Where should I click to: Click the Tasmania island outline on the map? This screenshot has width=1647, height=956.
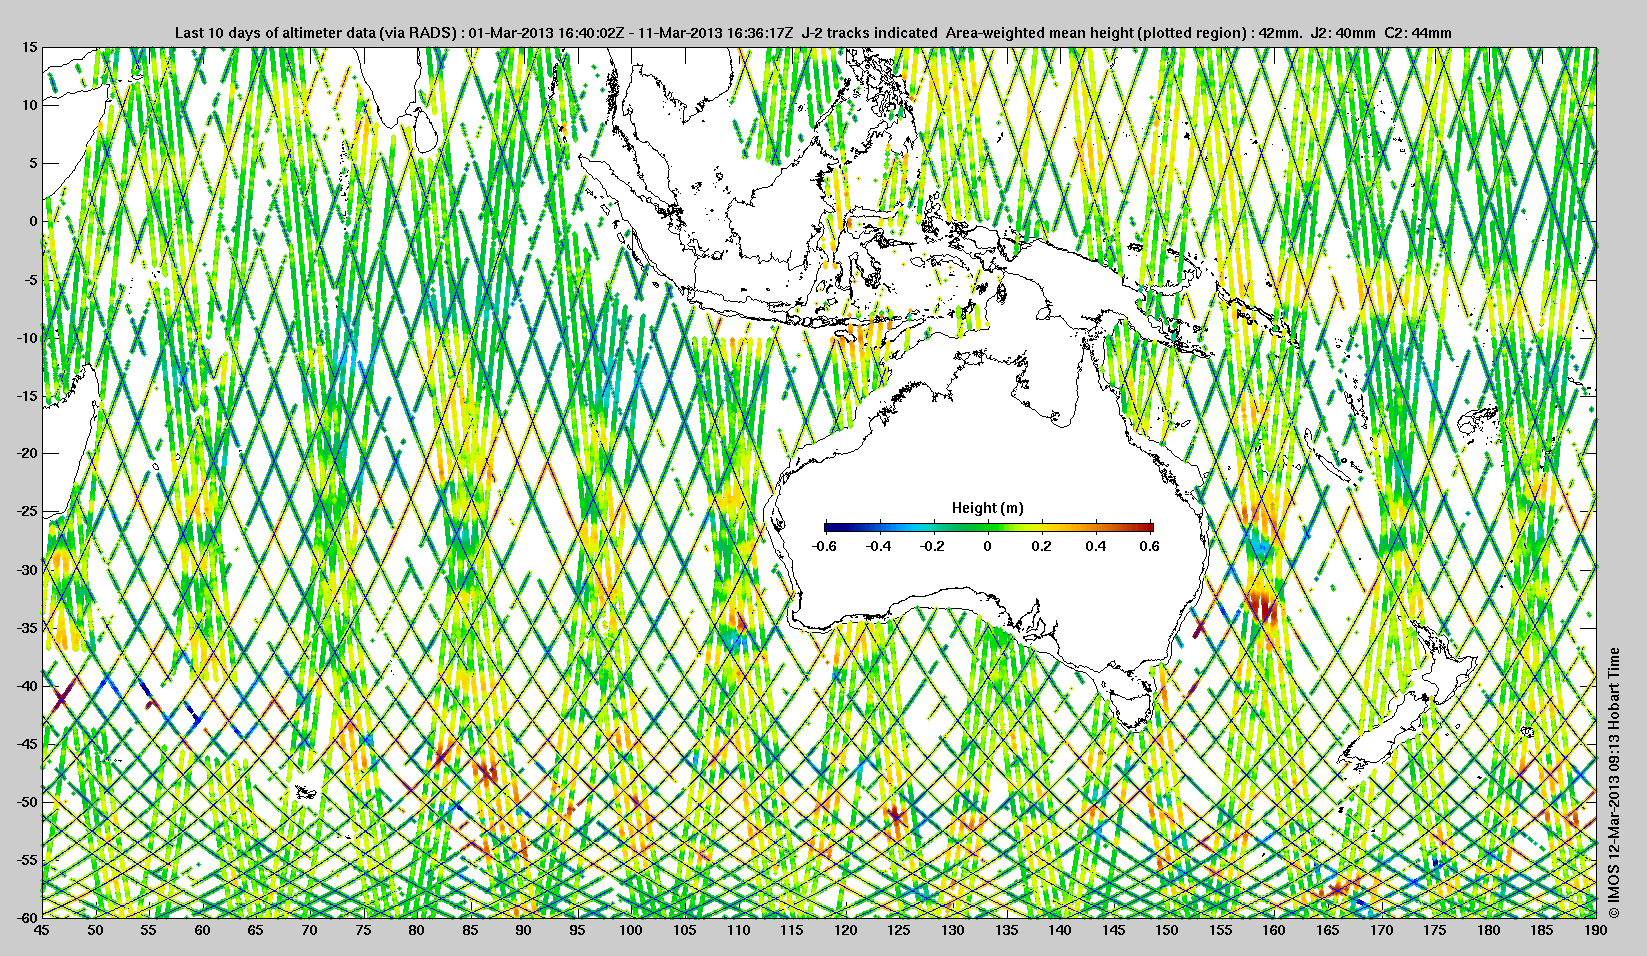[x=1130, y=709]
